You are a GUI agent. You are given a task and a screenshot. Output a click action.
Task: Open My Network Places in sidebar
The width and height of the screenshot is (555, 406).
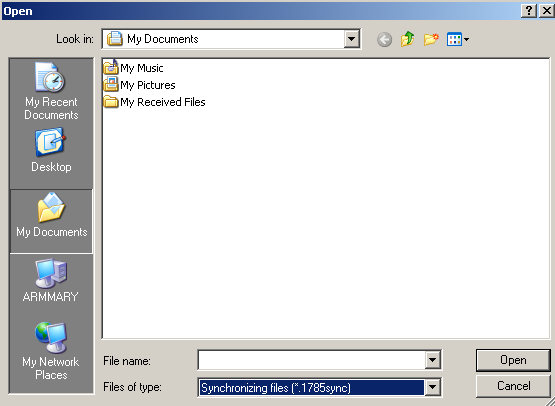pyautogui.click(x=51, y=351)
